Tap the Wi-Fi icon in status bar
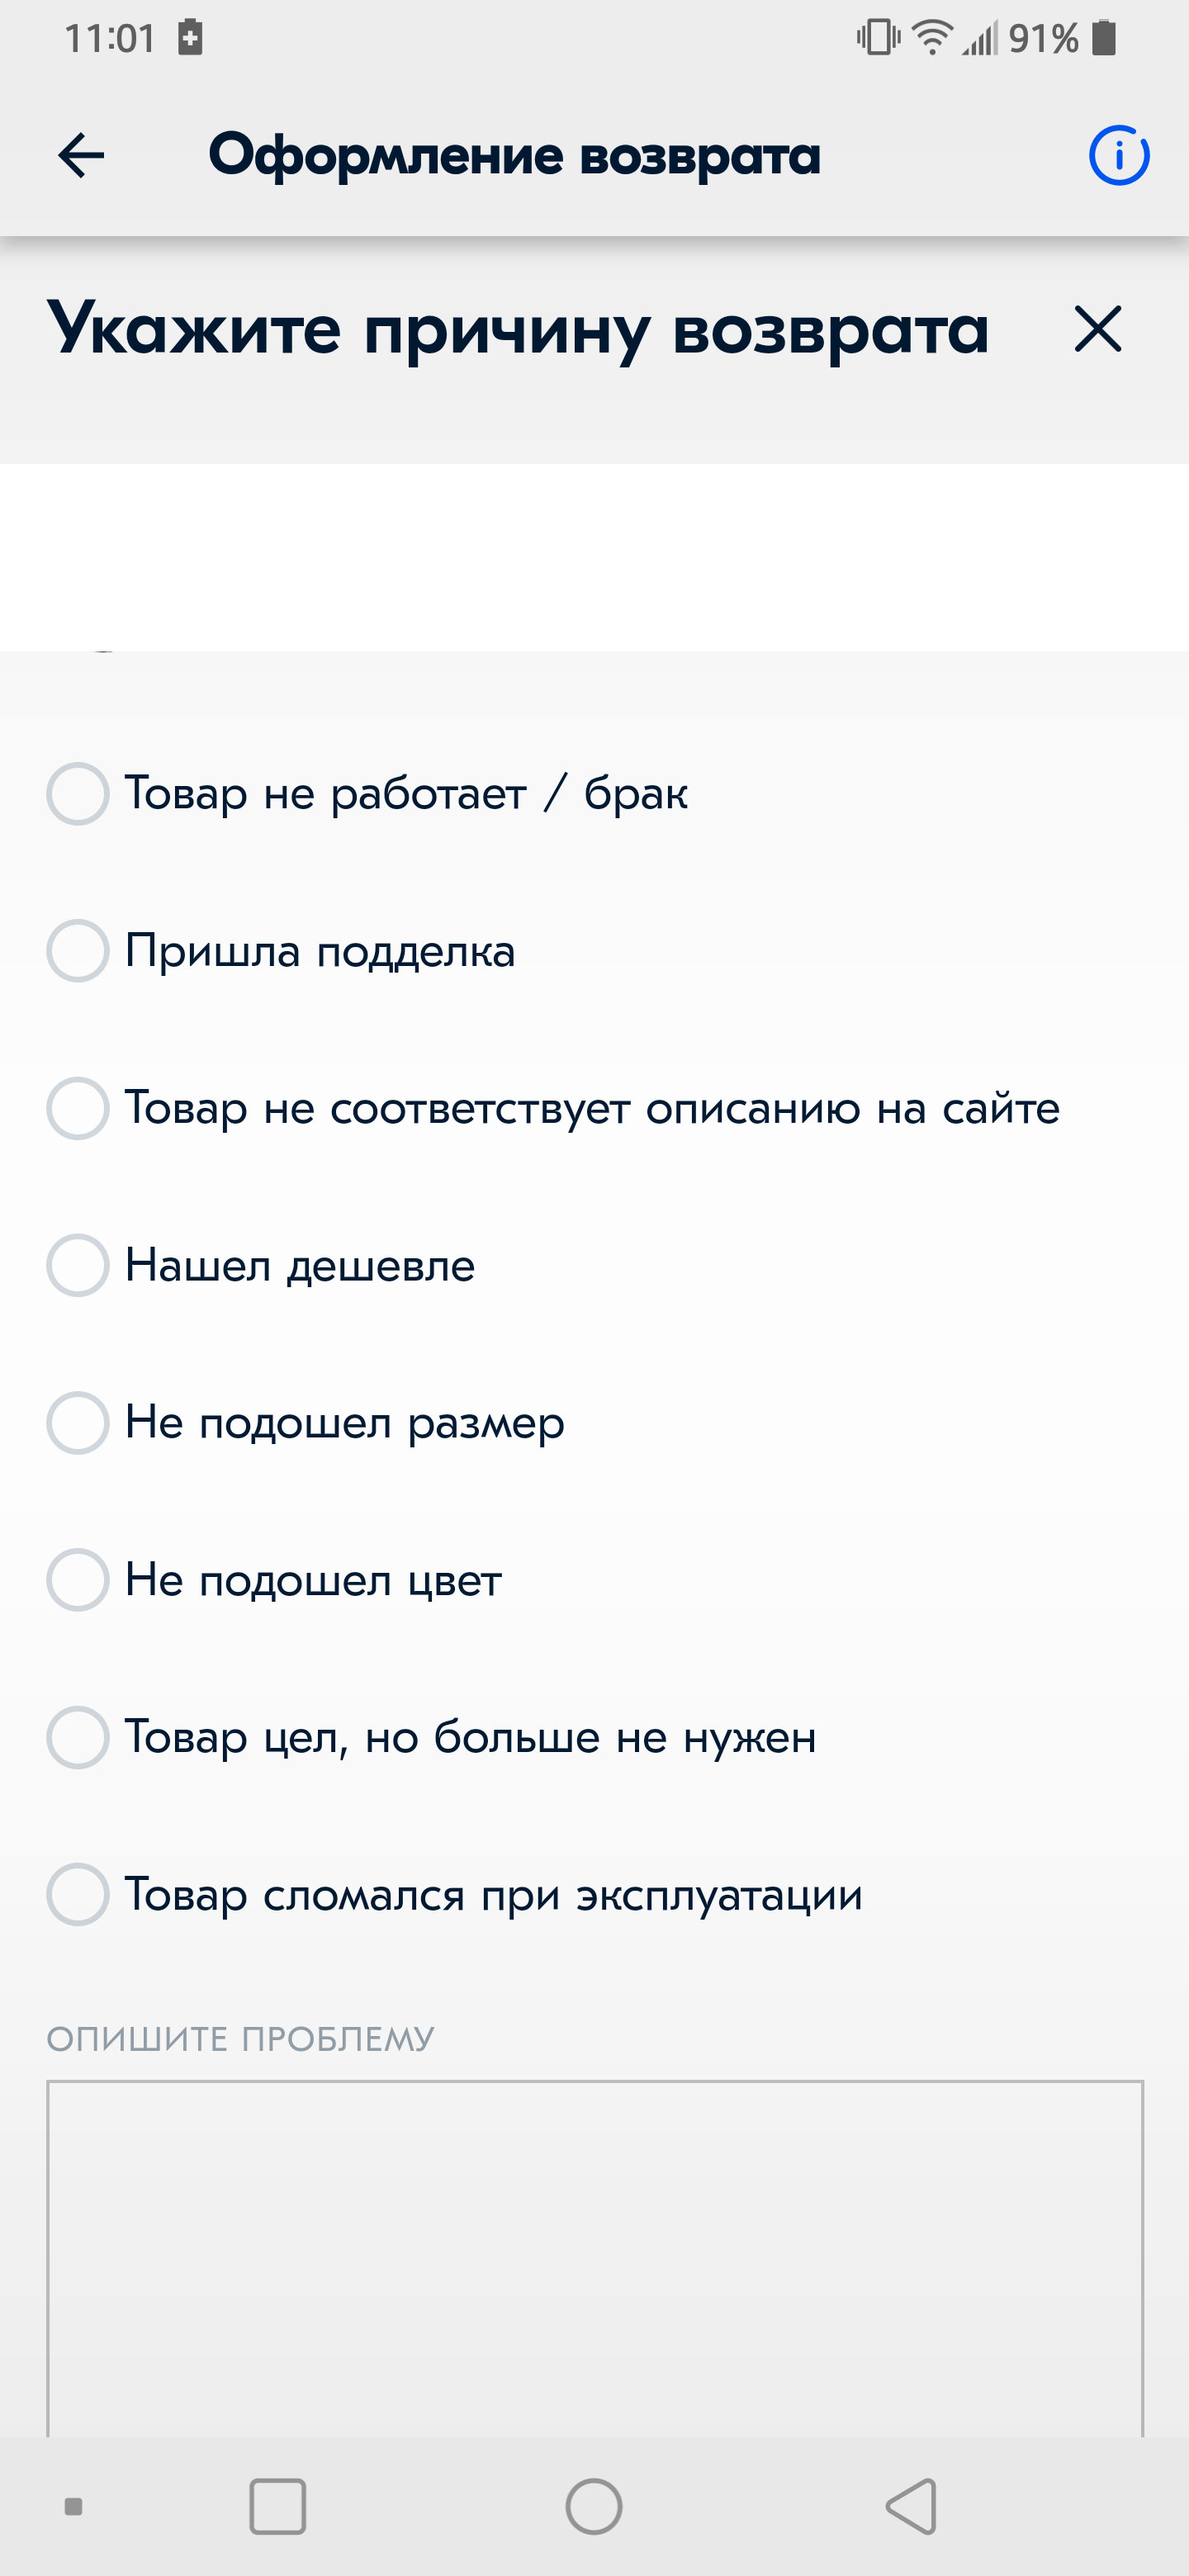This screenshot has height=2576, width=1189. coord(932,38)
